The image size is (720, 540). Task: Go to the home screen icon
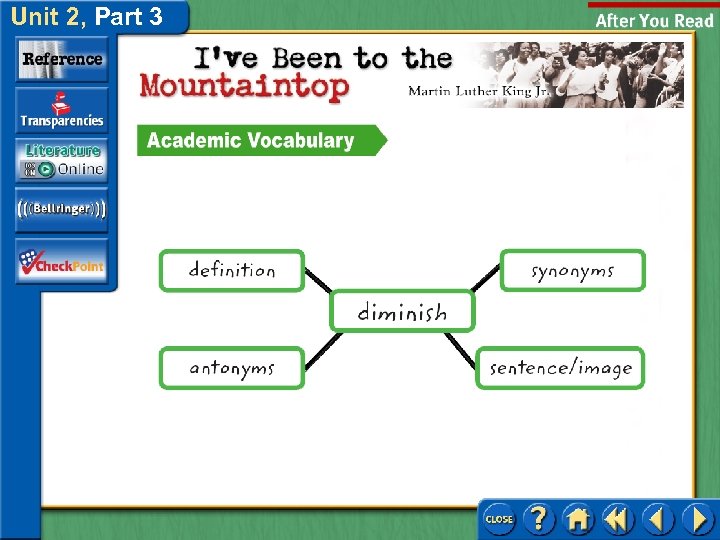[578, 519]
